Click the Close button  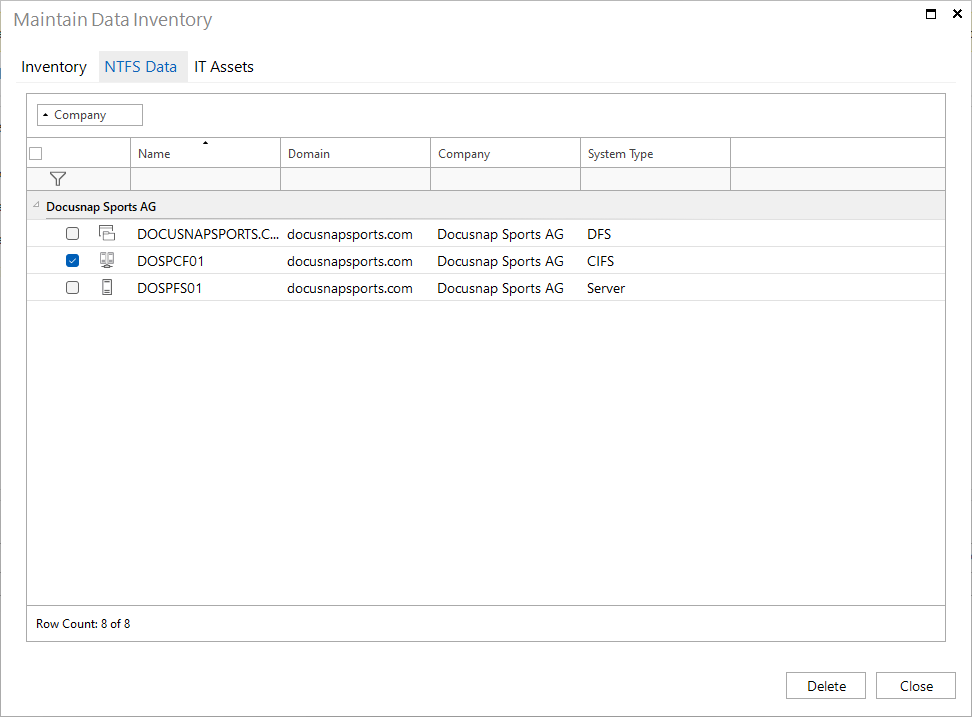916,686
